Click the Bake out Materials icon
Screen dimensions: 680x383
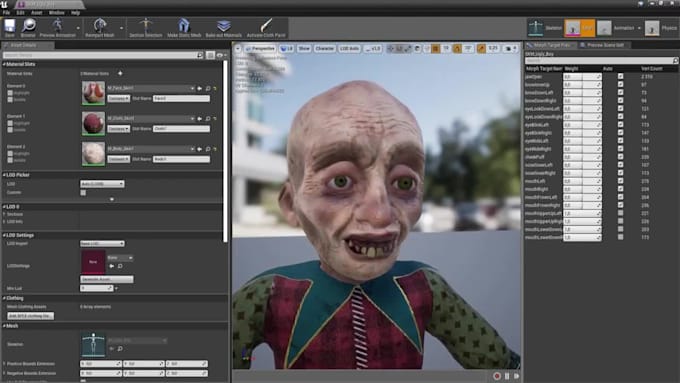pyautogui.click(x=223, y=25)
